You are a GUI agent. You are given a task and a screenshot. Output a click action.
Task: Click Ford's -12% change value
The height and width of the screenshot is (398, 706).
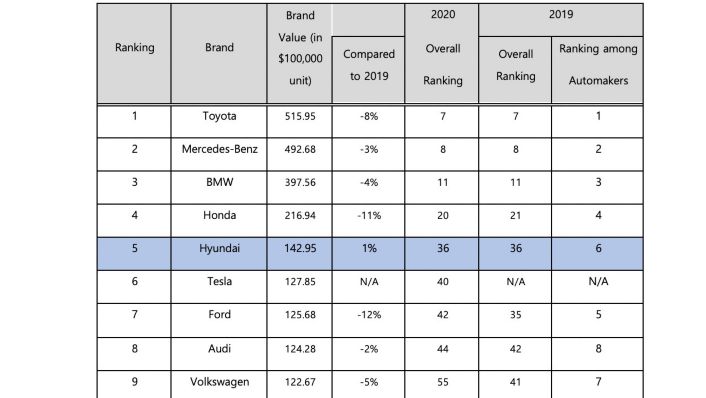click(x=369, y=315)
